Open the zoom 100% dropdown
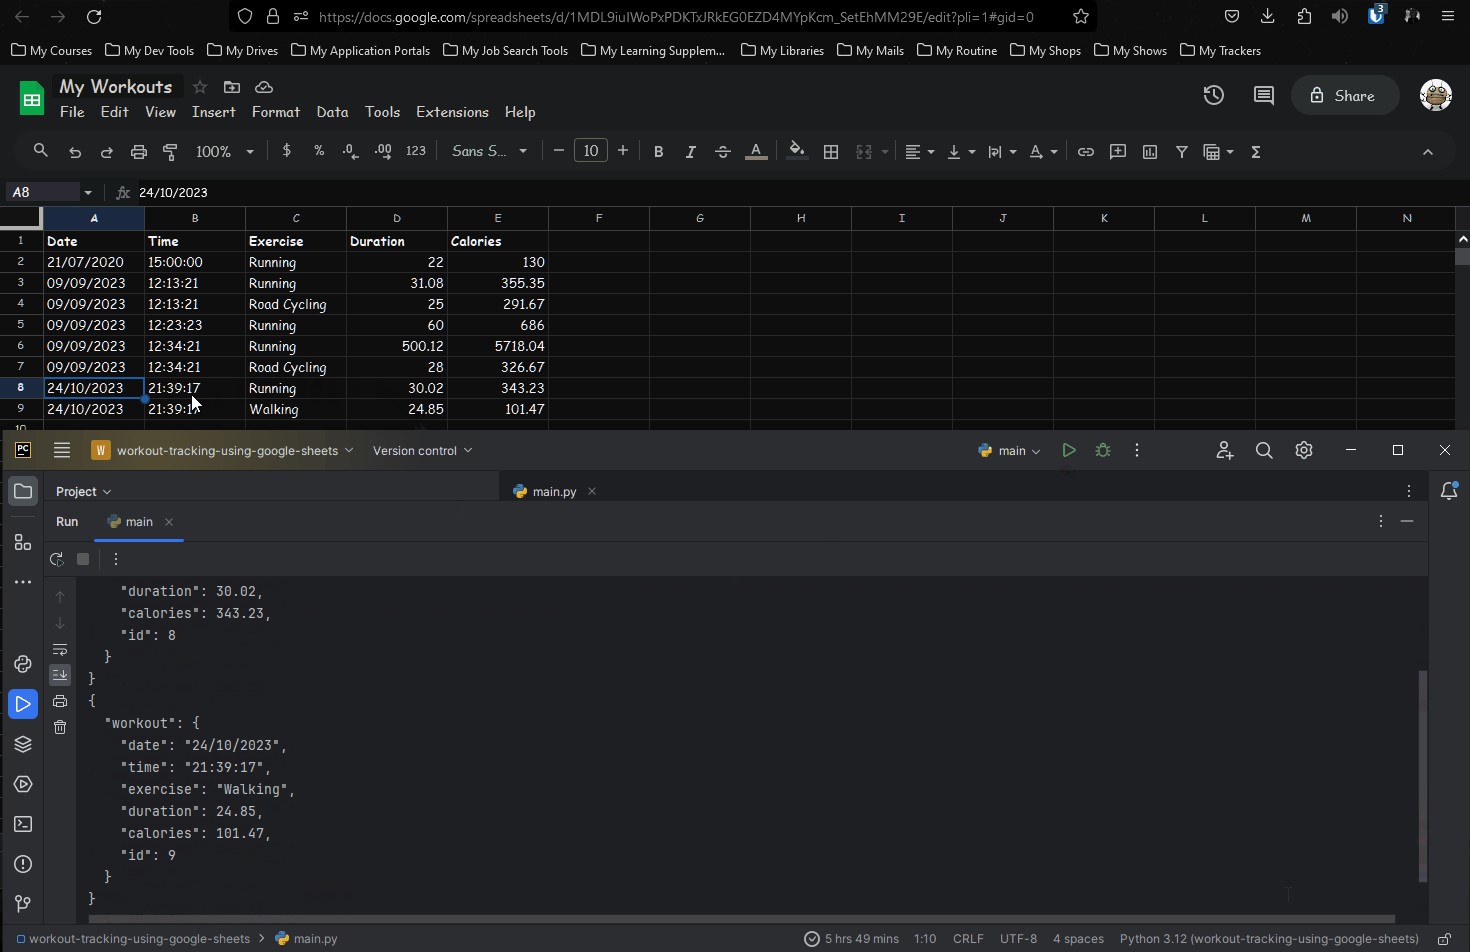Screen dimensions: 1470x952 pos(225,152)
